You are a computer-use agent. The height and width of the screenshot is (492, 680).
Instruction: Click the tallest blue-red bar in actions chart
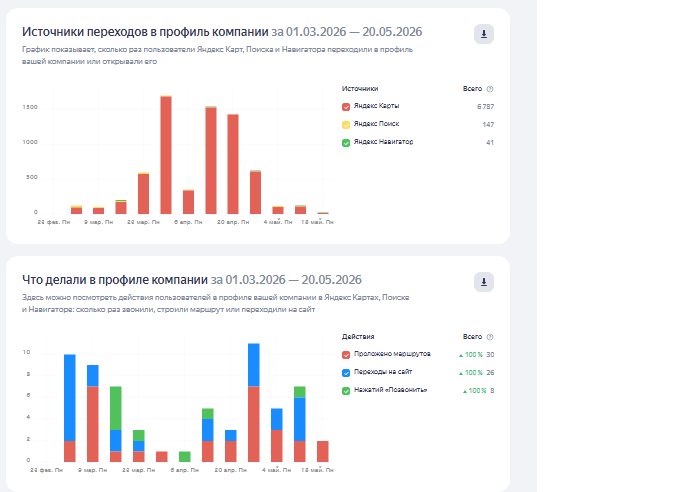254,403
